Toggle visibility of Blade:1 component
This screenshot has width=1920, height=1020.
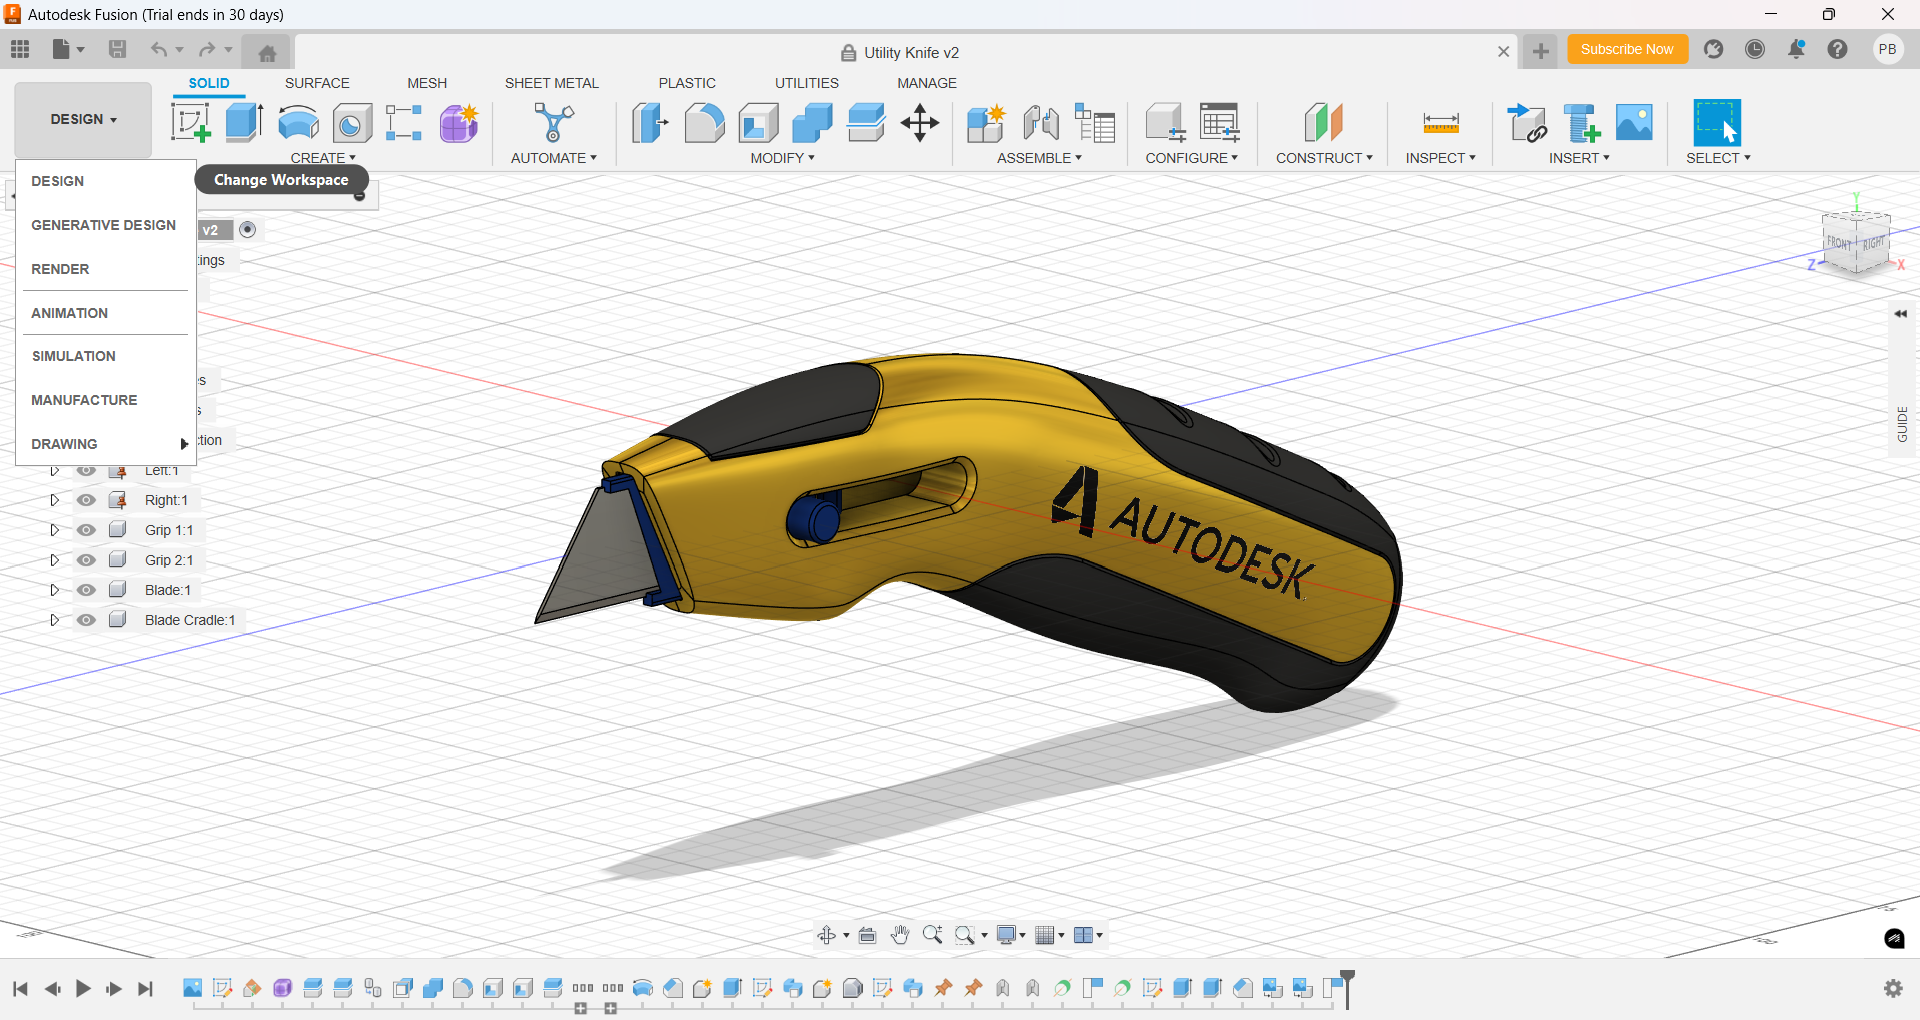point(87,590)
